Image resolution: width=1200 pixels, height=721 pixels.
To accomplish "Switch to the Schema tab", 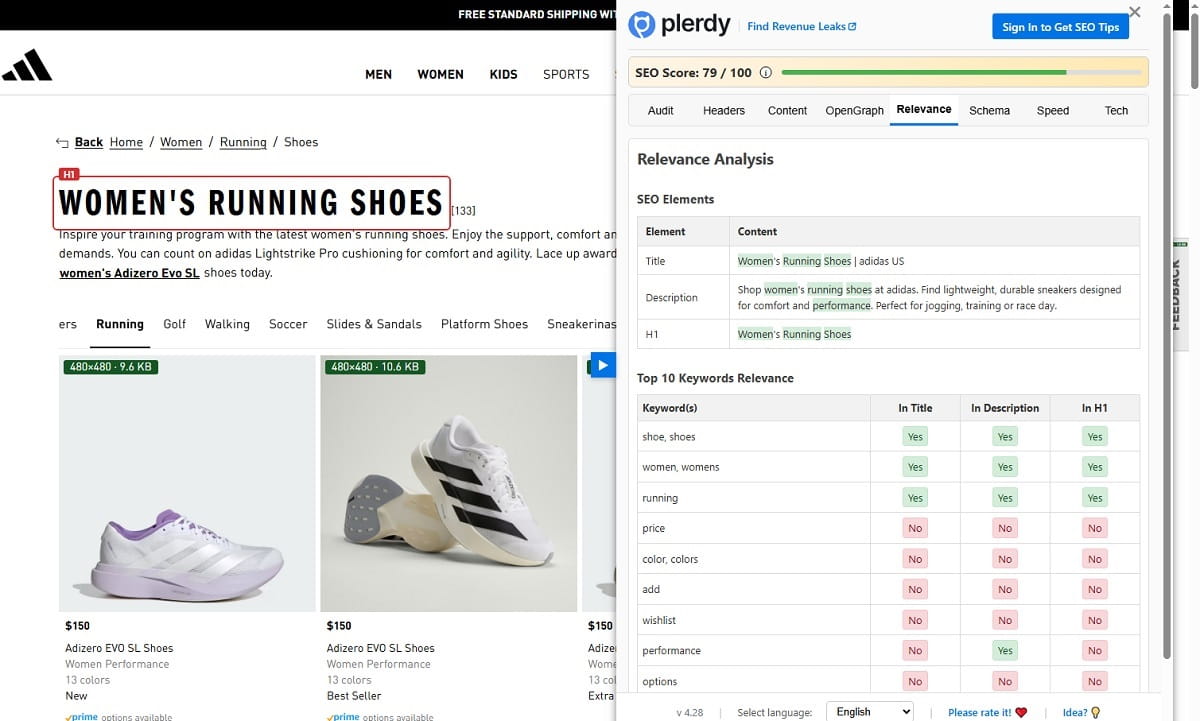I will (x=989, y=110).
